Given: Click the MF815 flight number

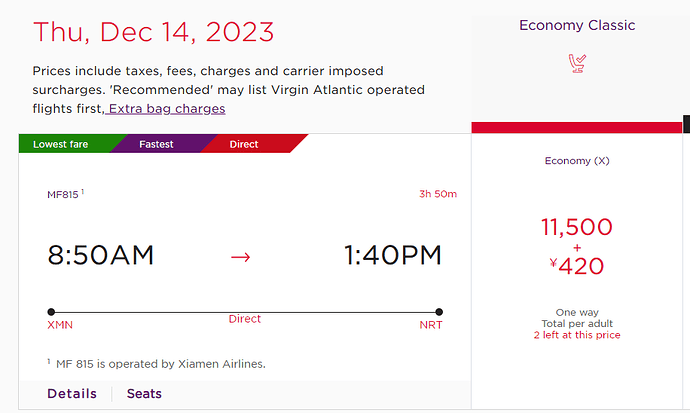Looking at the screenshot, I should click(x=63, y=194).
